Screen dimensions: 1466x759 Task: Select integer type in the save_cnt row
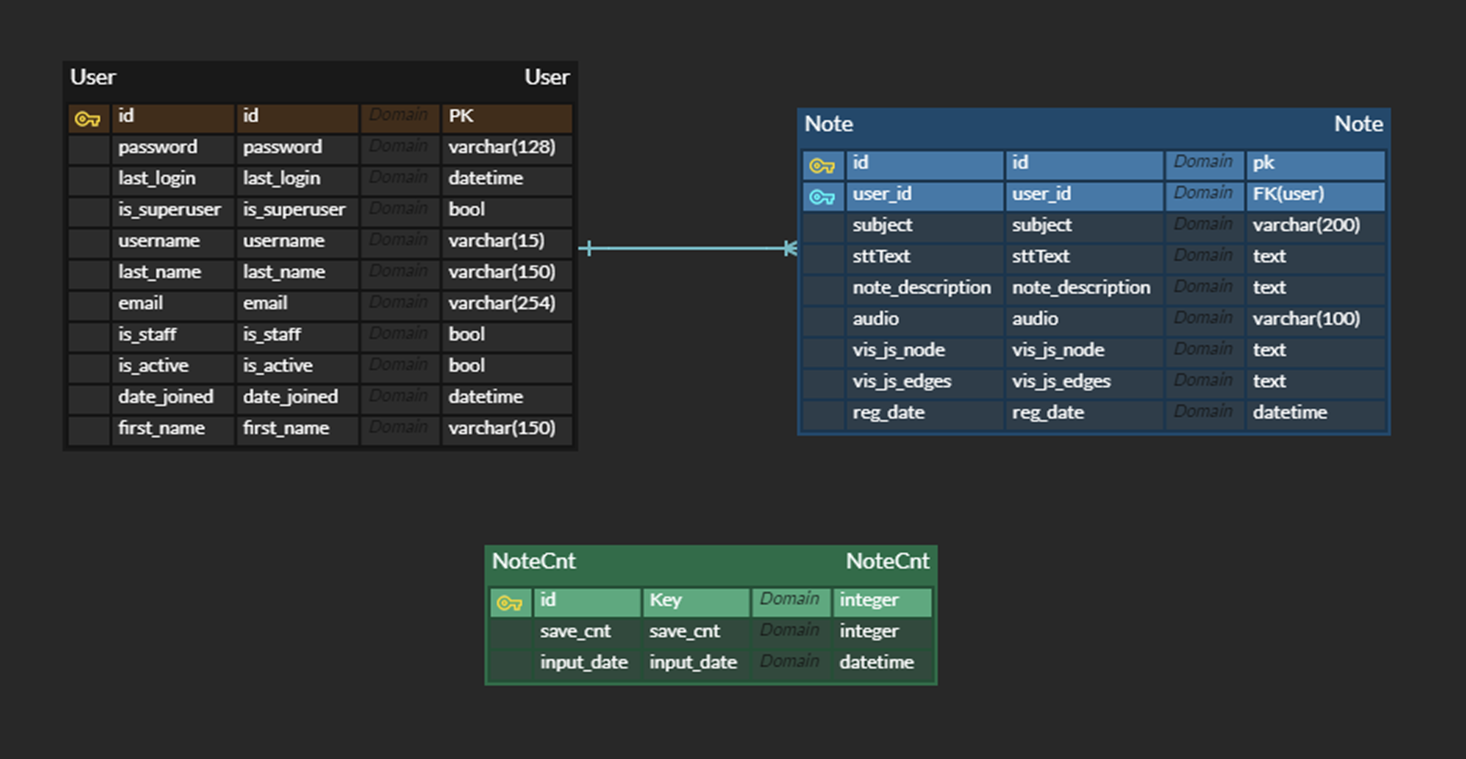[x=882, y=632]
